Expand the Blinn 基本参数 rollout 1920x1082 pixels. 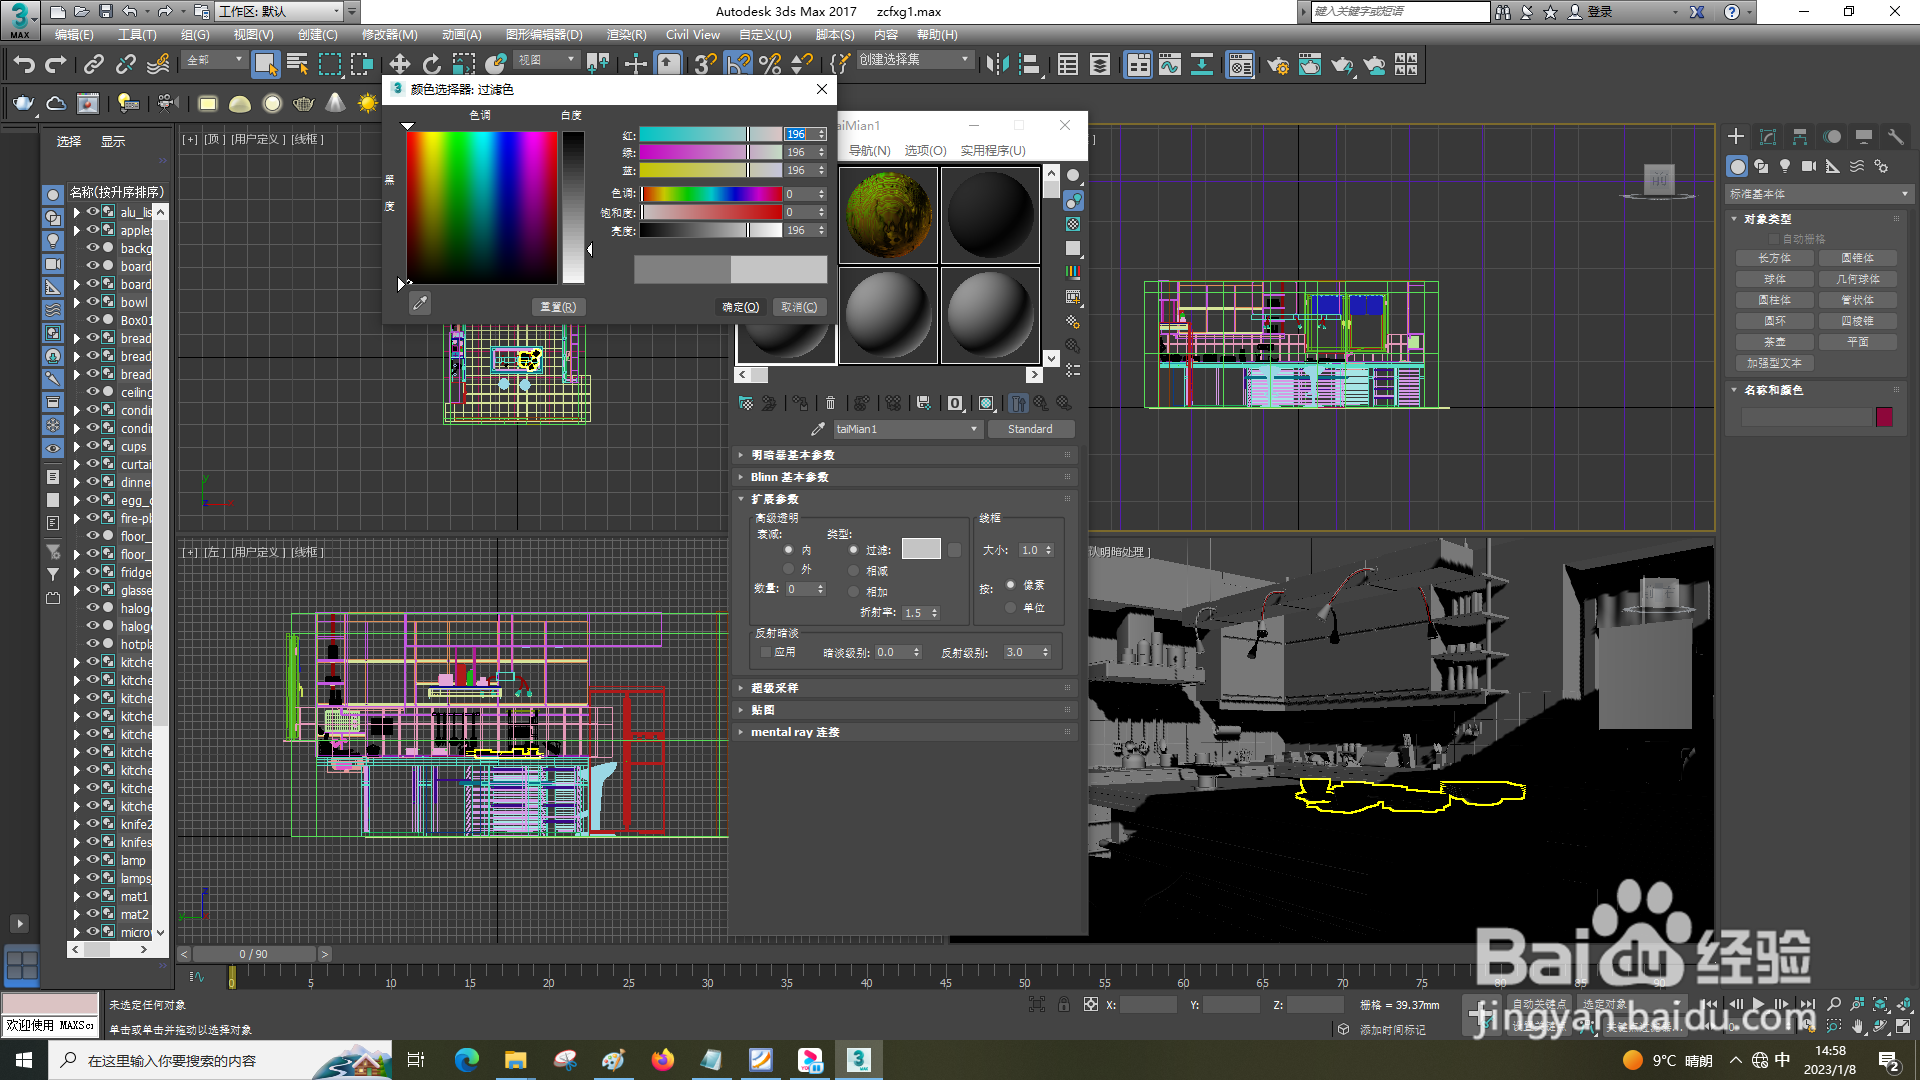pos(789,477)
